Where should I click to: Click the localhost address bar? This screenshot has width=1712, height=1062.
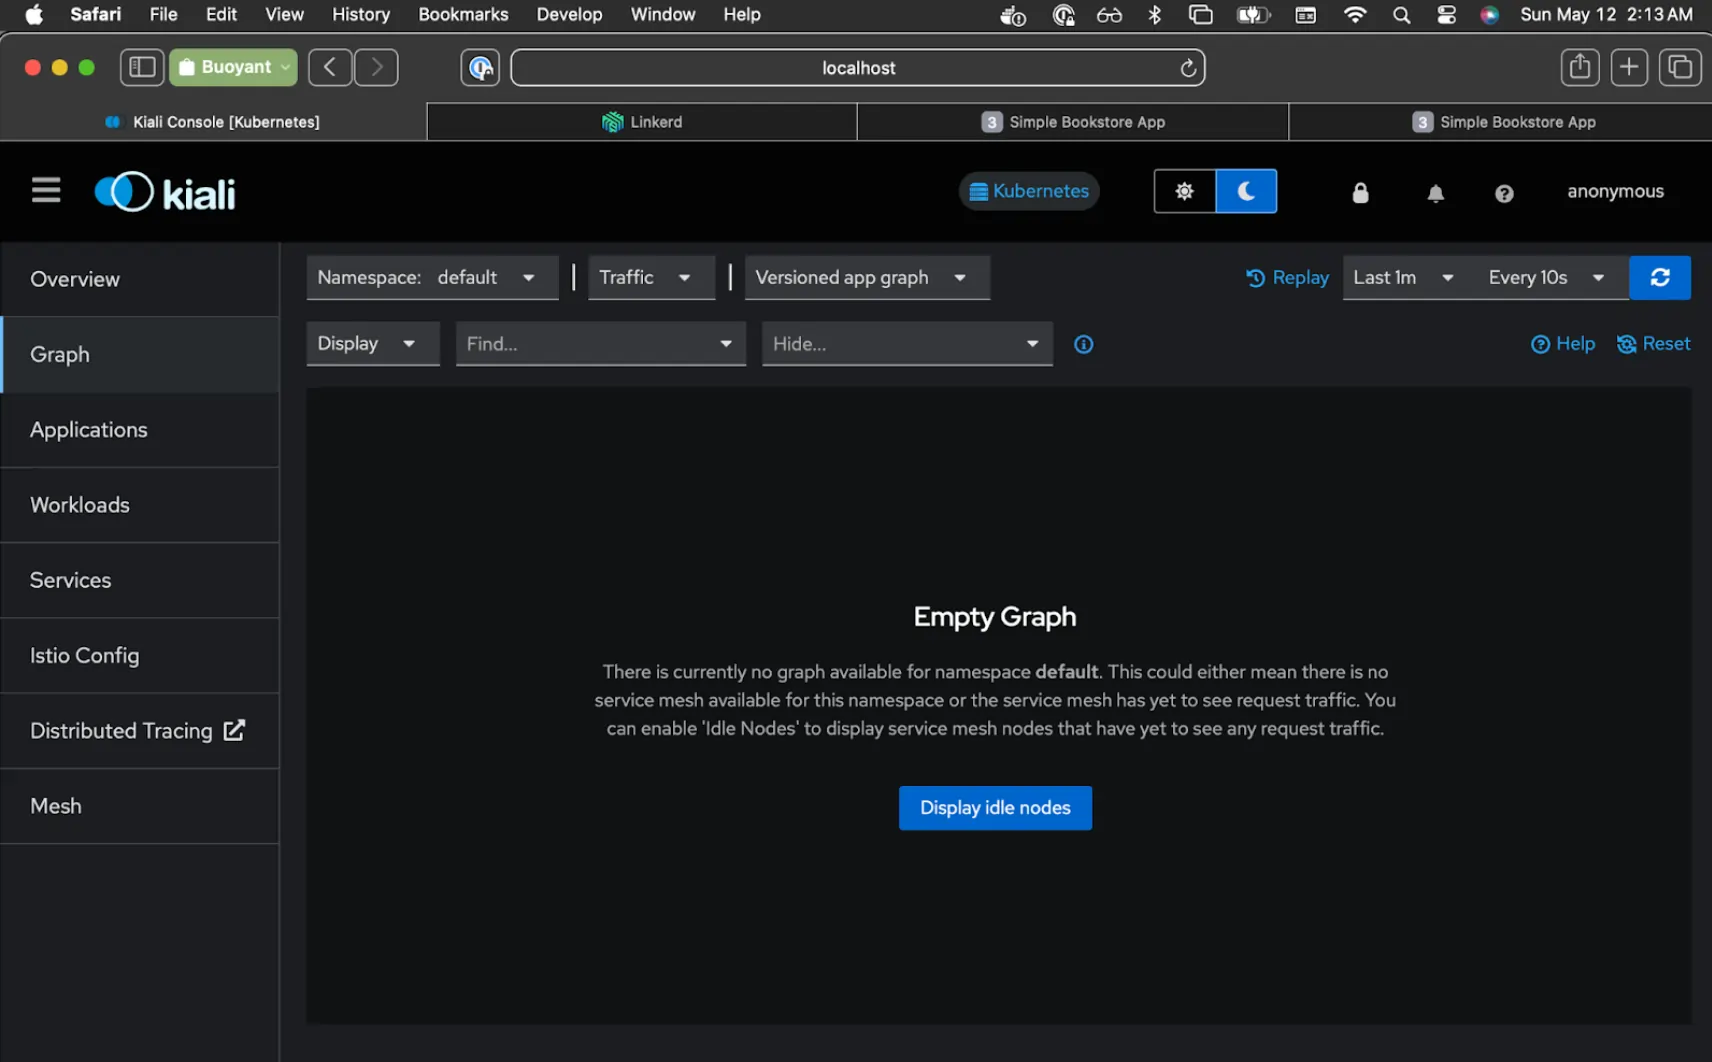pos(857,68)
